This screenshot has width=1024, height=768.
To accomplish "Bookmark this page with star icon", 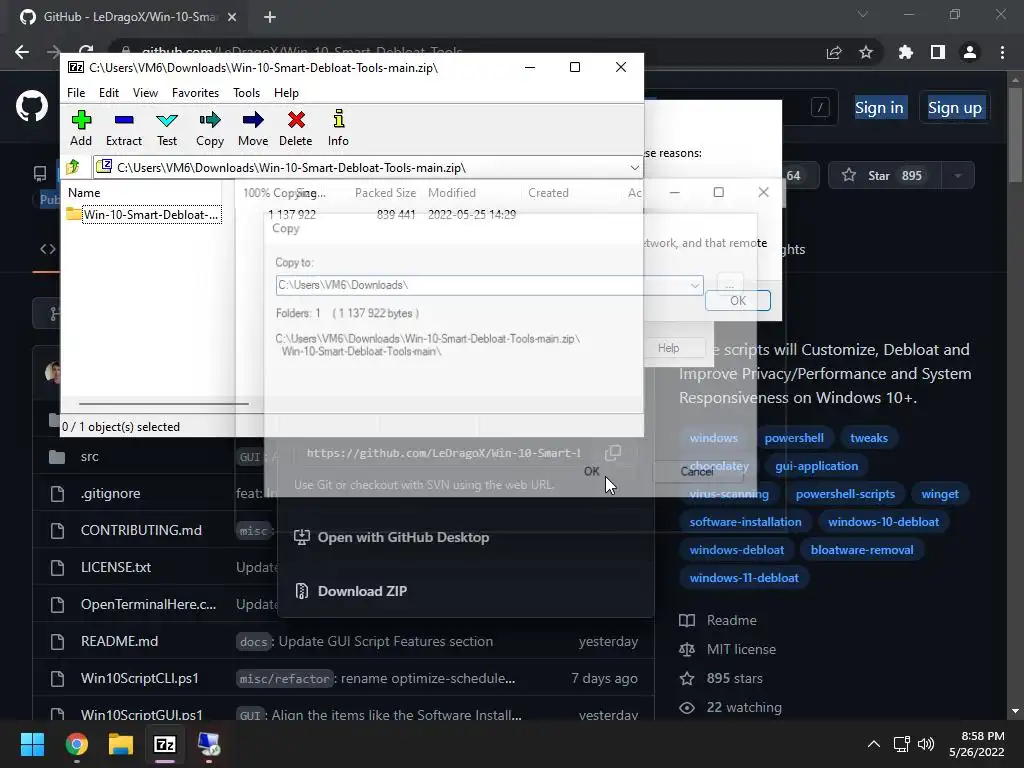I will [866, 52].
